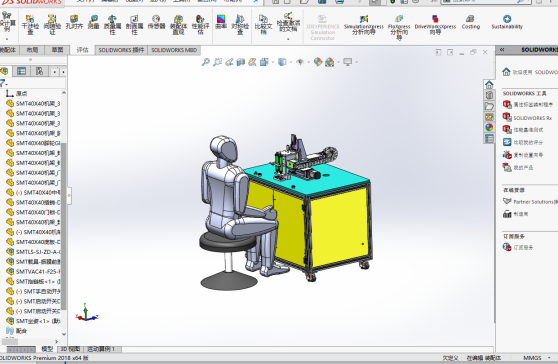Open 质量属性 mass properties

pyautogui.click(x=112, y=25)
